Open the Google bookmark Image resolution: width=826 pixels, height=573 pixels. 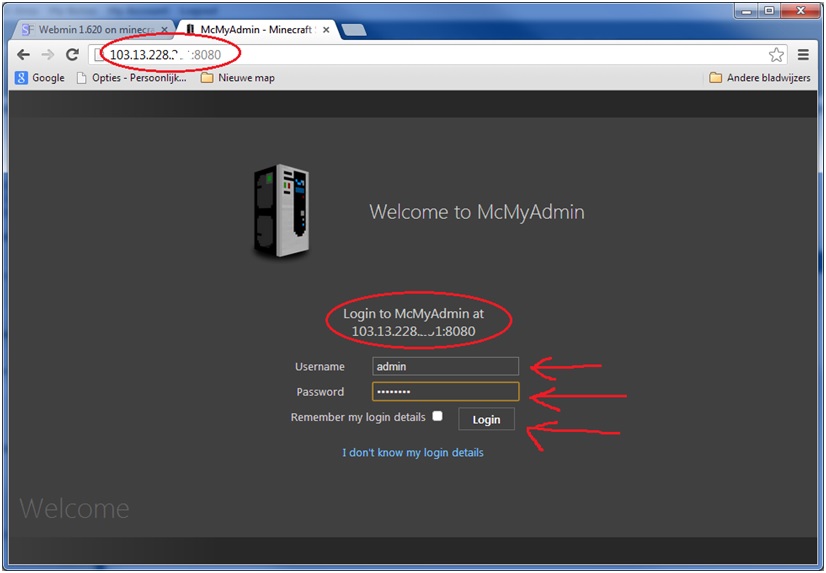[40, 78]
